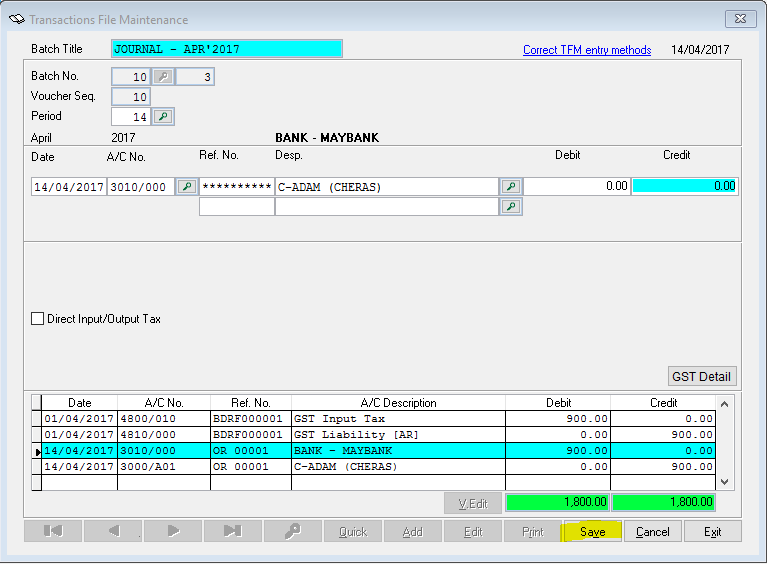Go to first record navigation button
The image size is (767, 564).
[x=53, y=531]
